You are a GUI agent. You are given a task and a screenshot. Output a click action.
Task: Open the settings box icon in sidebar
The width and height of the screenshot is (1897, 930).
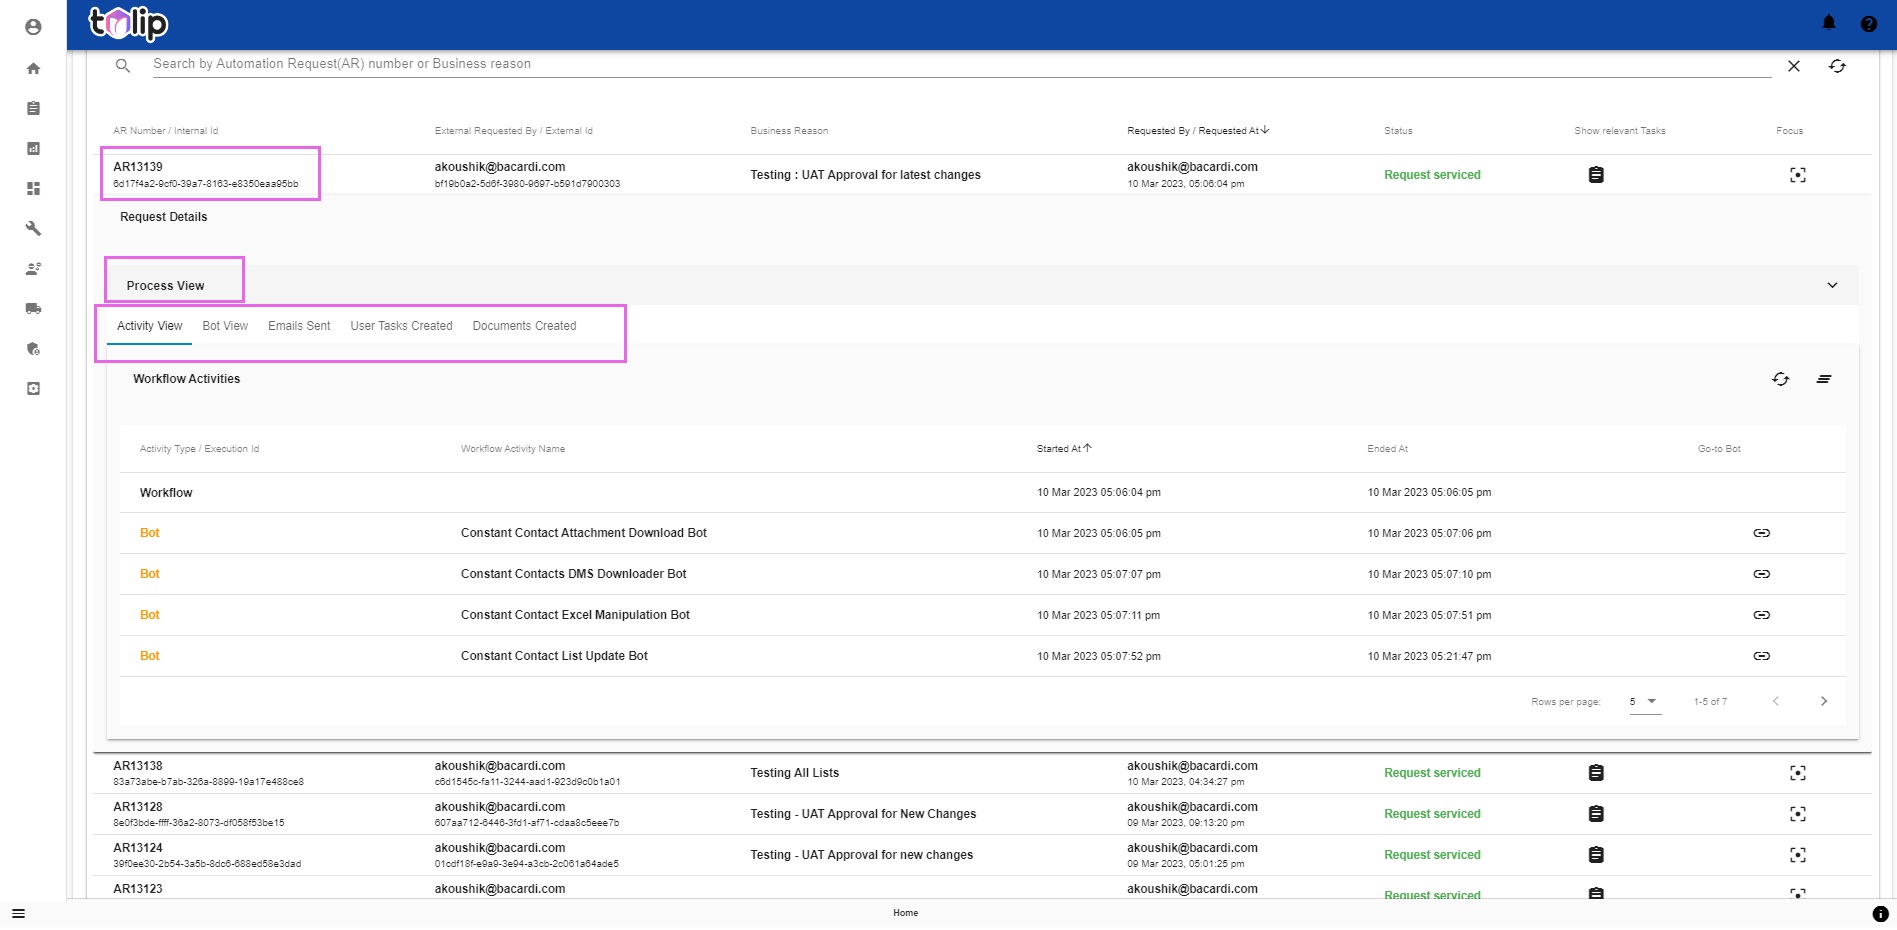[x=33, y=388]
